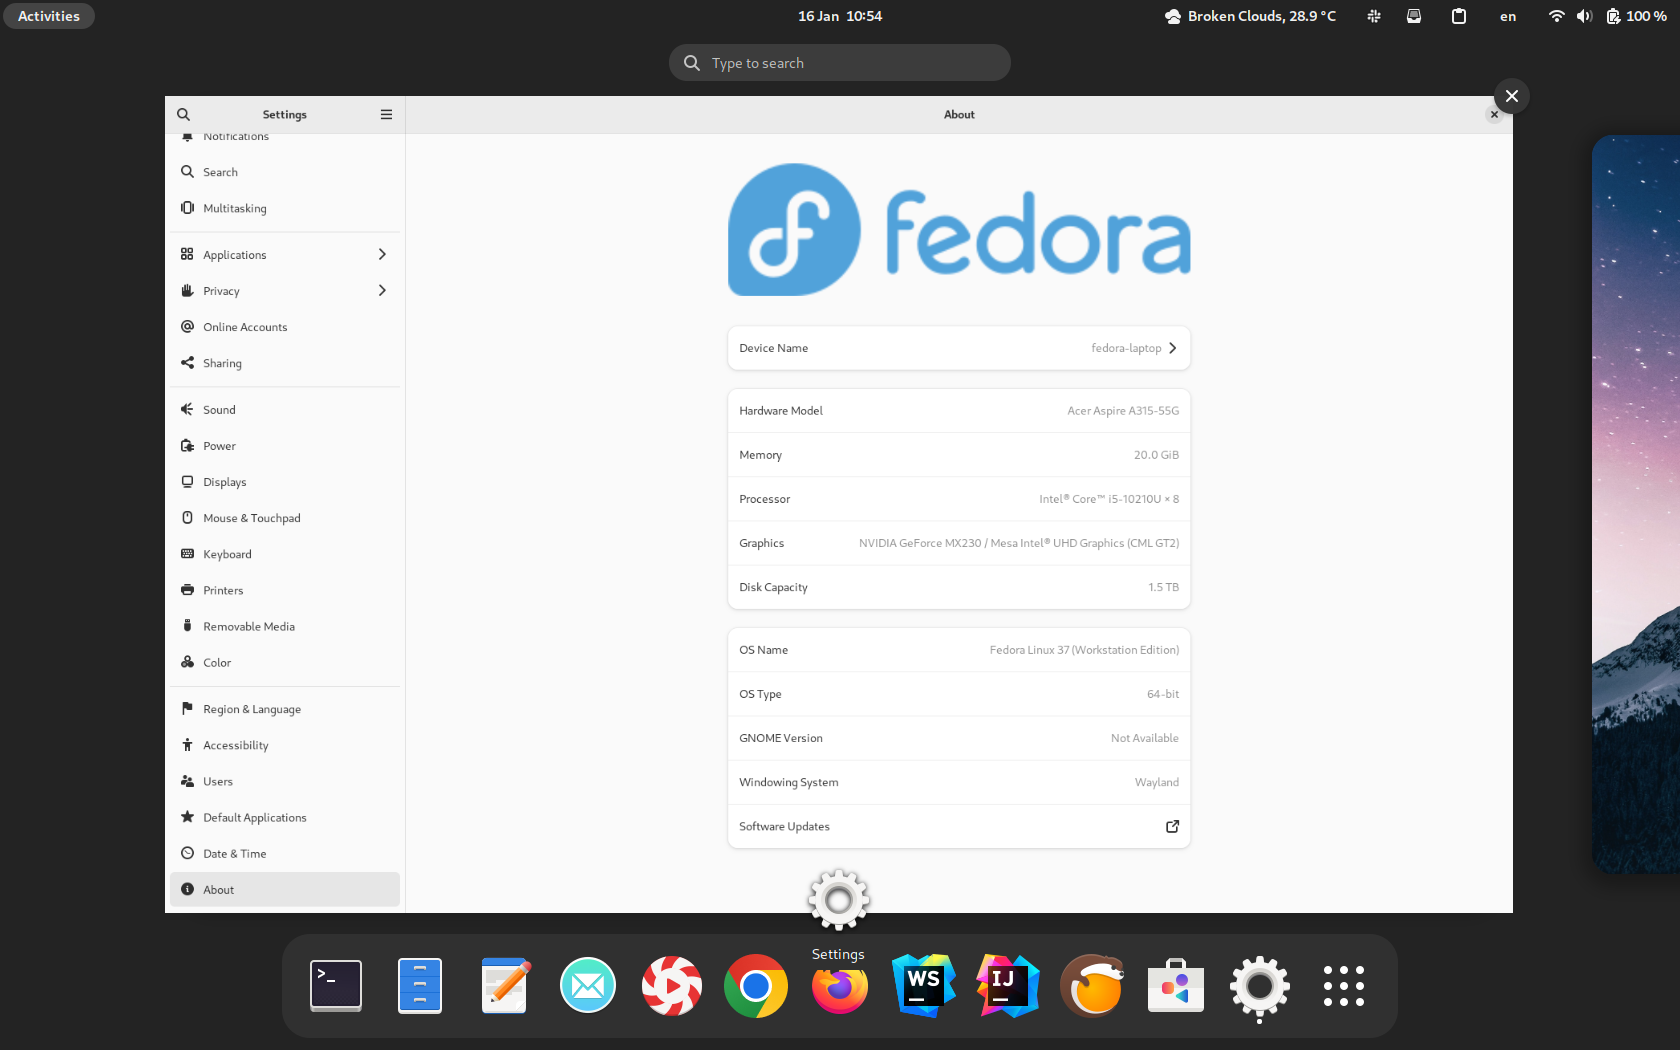
Task: Click the '64-bit' OS type value
Action: coord(1163,695)
